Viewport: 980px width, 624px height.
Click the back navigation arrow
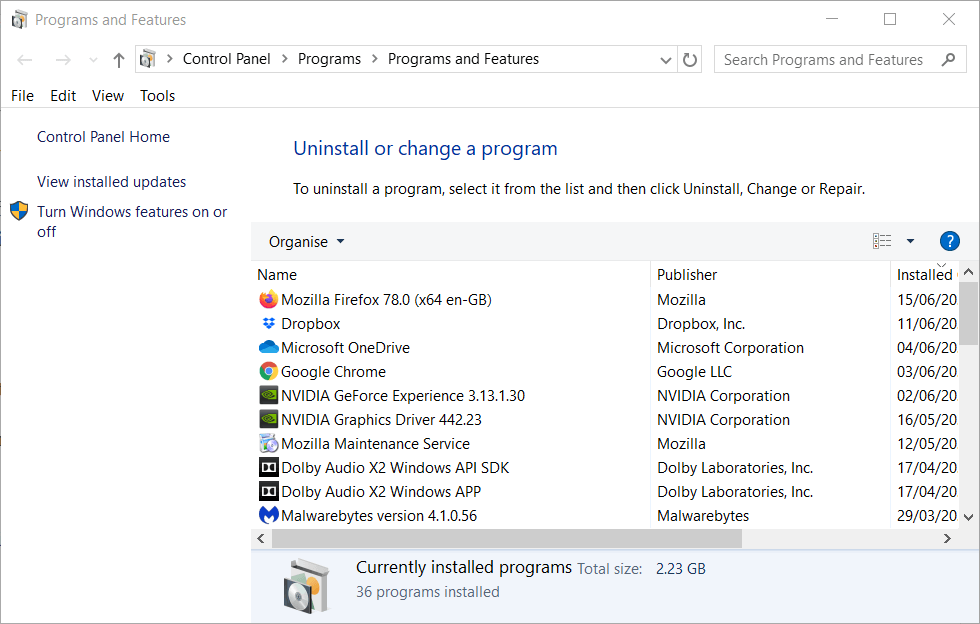pos(25,60)
